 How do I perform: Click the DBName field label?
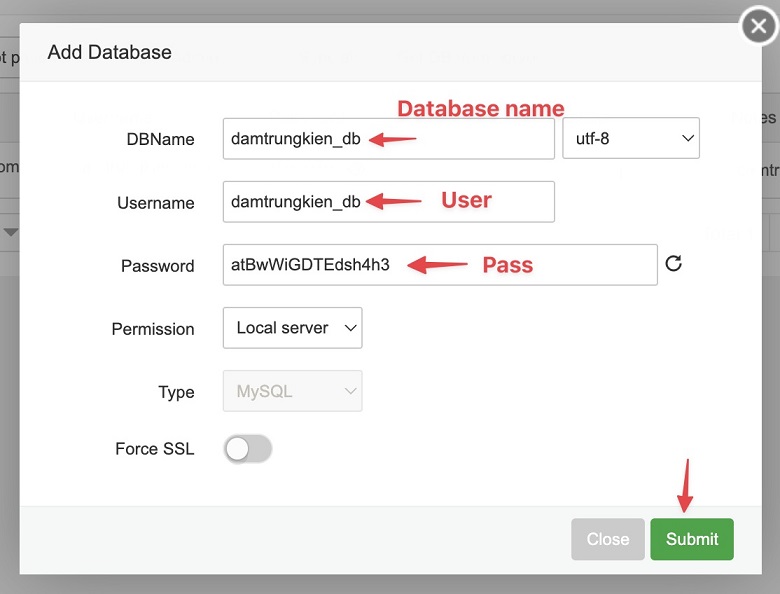point(162,140)
